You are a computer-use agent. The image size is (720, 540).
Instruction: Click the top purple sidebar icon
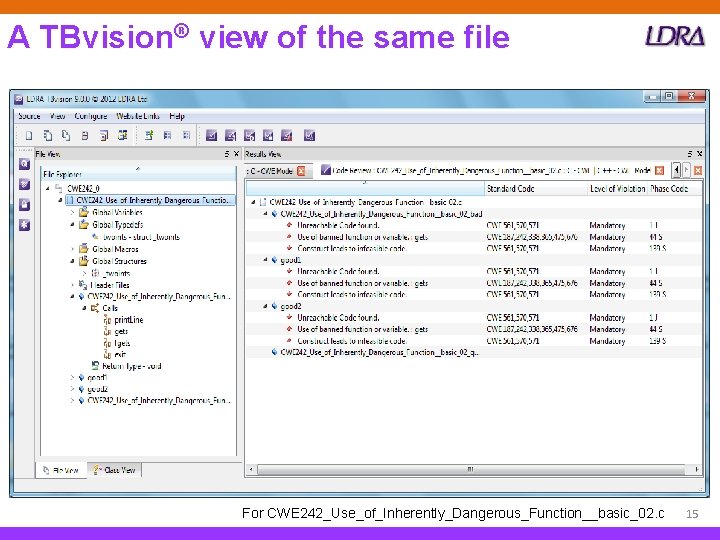pyautogui.click(x=25, y=164)
